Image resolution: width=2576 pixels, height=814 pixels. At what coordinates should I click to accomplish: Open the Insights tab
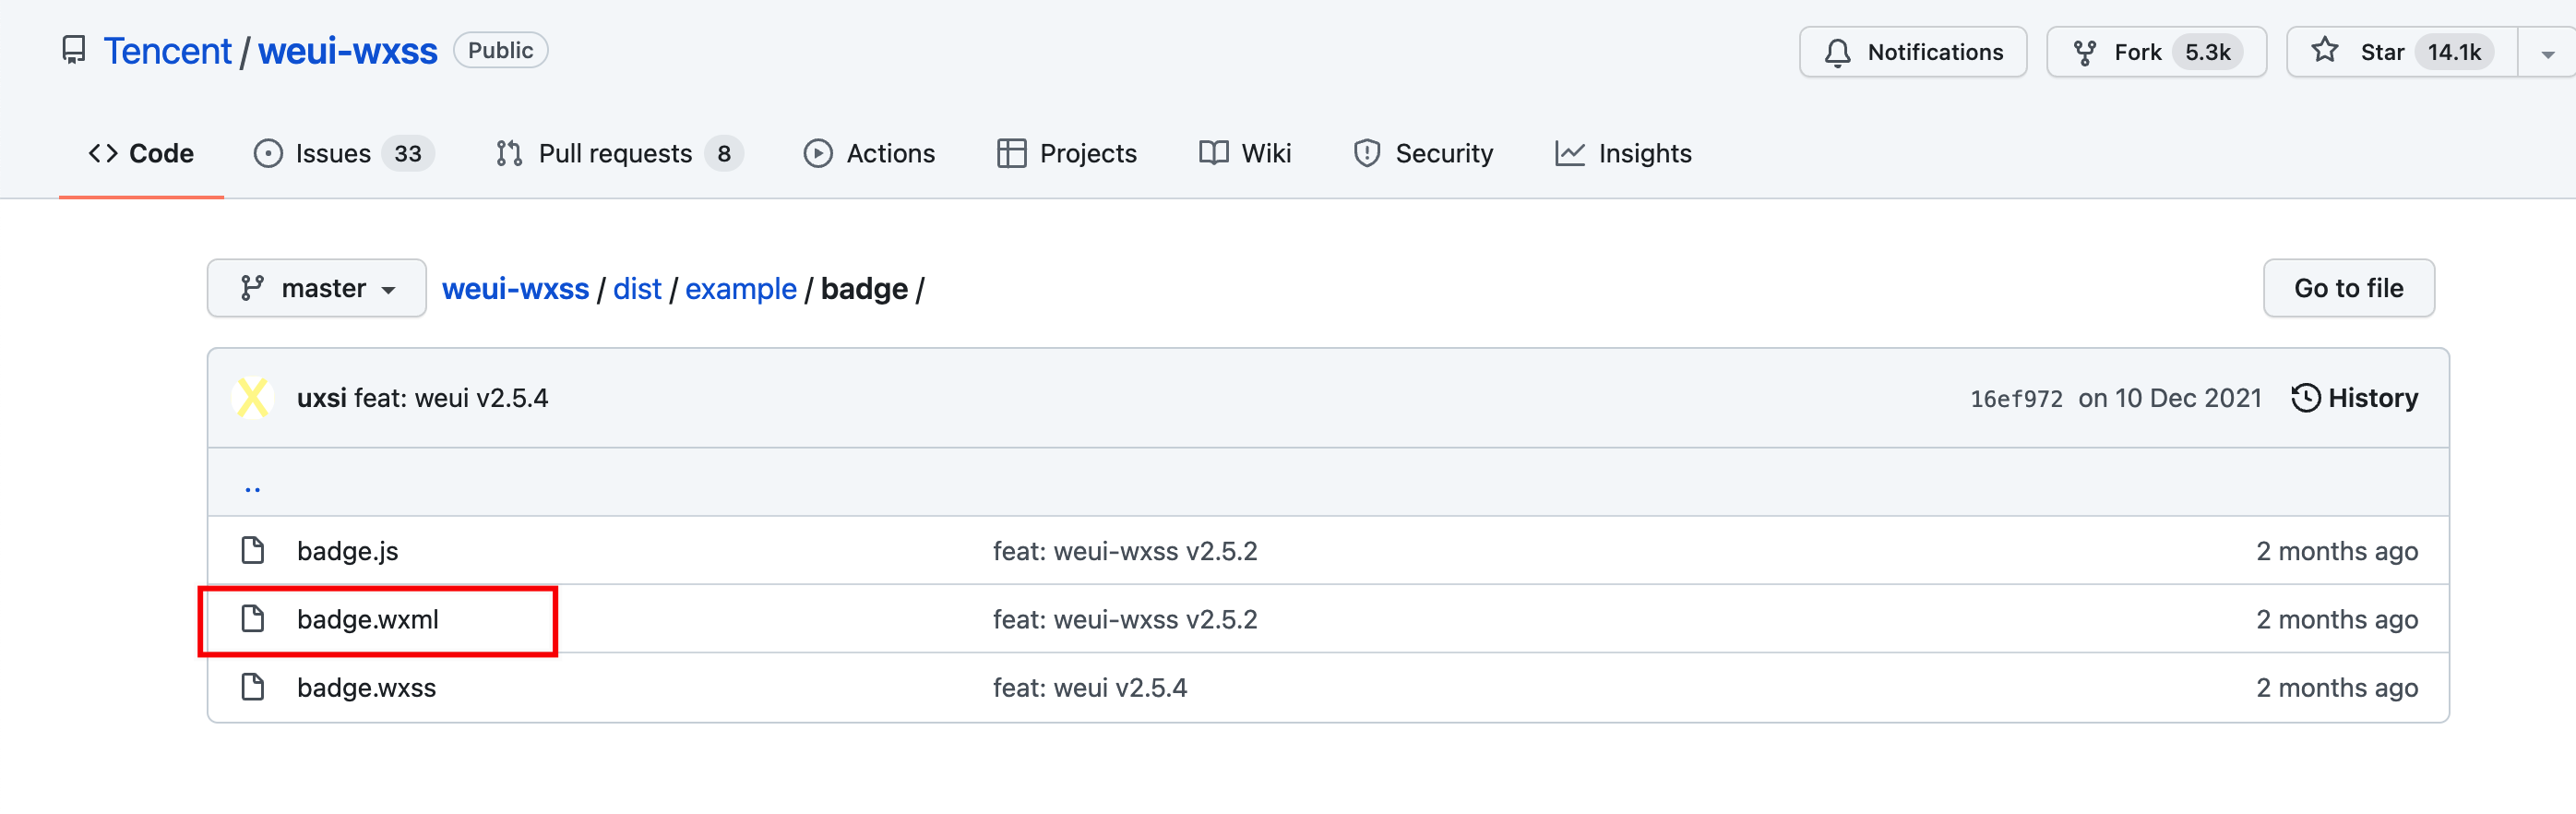pyautogui.click(x=1623, y=153)
